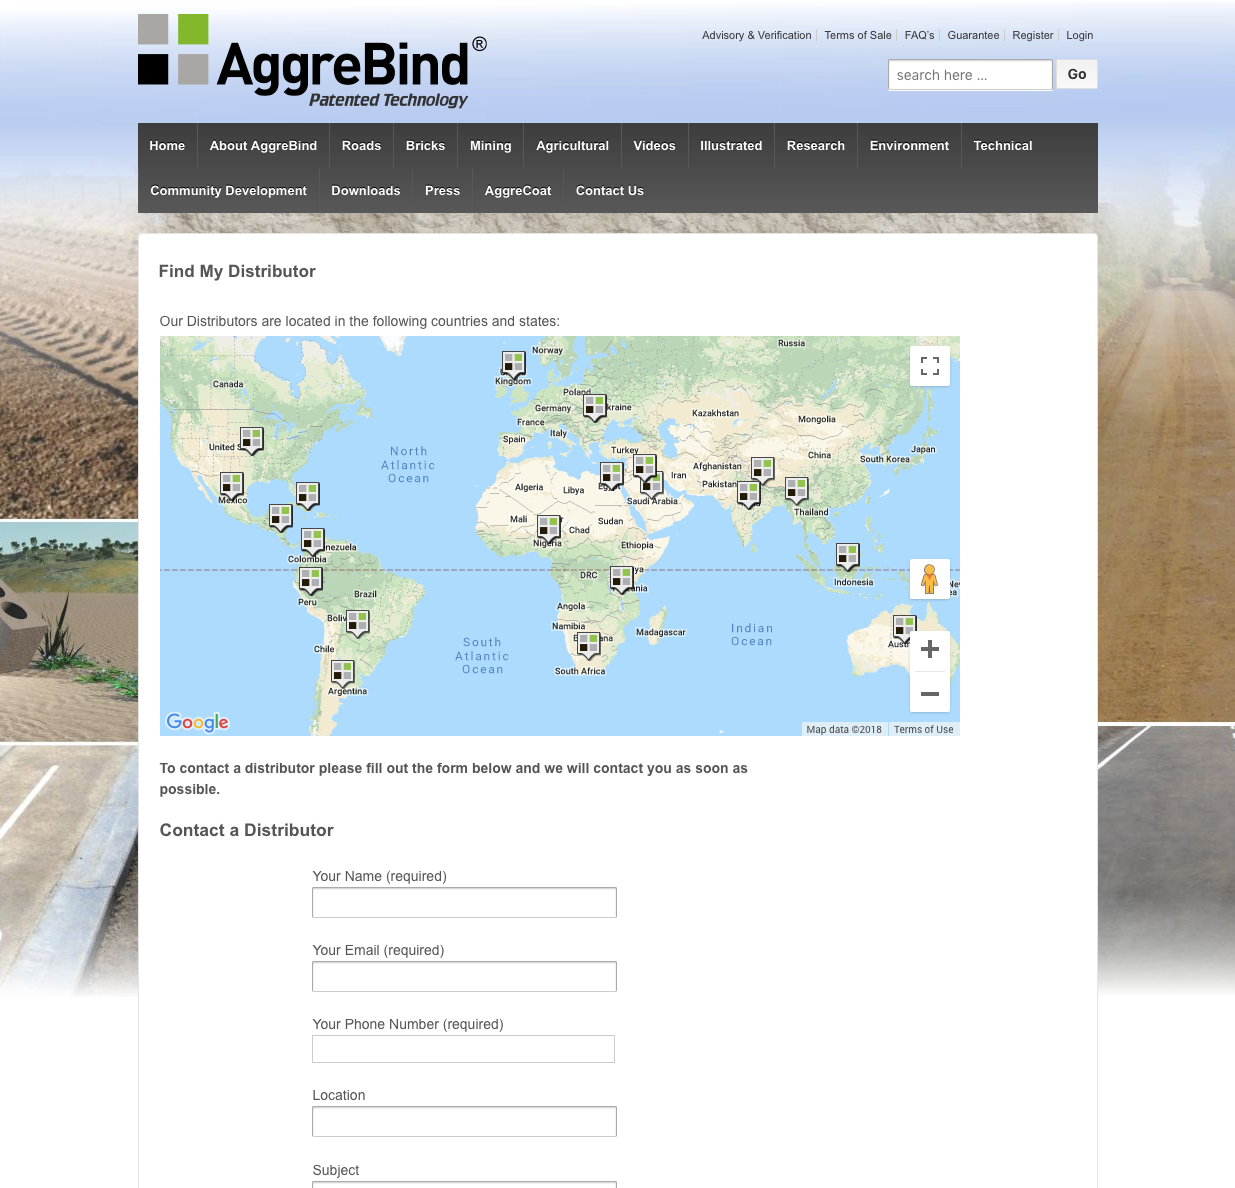The height and width of the screenshot is (1188, 1235).
Task: Click the Google logo on map
Action: pos(198,722)
